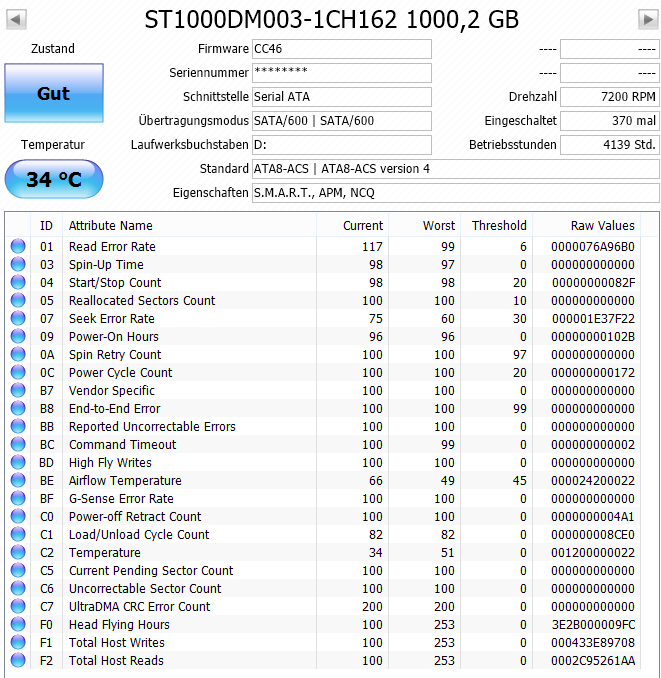Click raw value '00000000102B'
Image resolution: width=661 pixels, height=678 pixels.
pos(593,336)
